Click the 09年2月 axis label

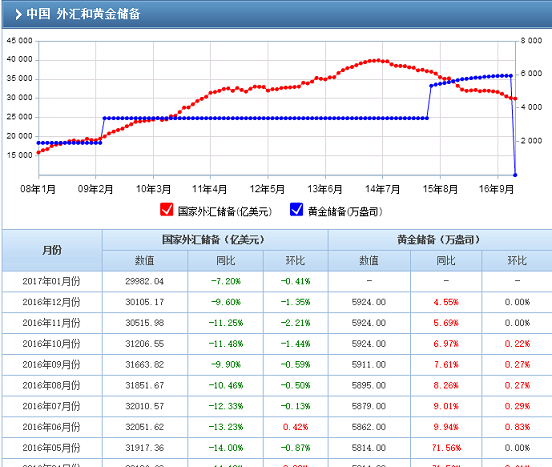[95, 189]
